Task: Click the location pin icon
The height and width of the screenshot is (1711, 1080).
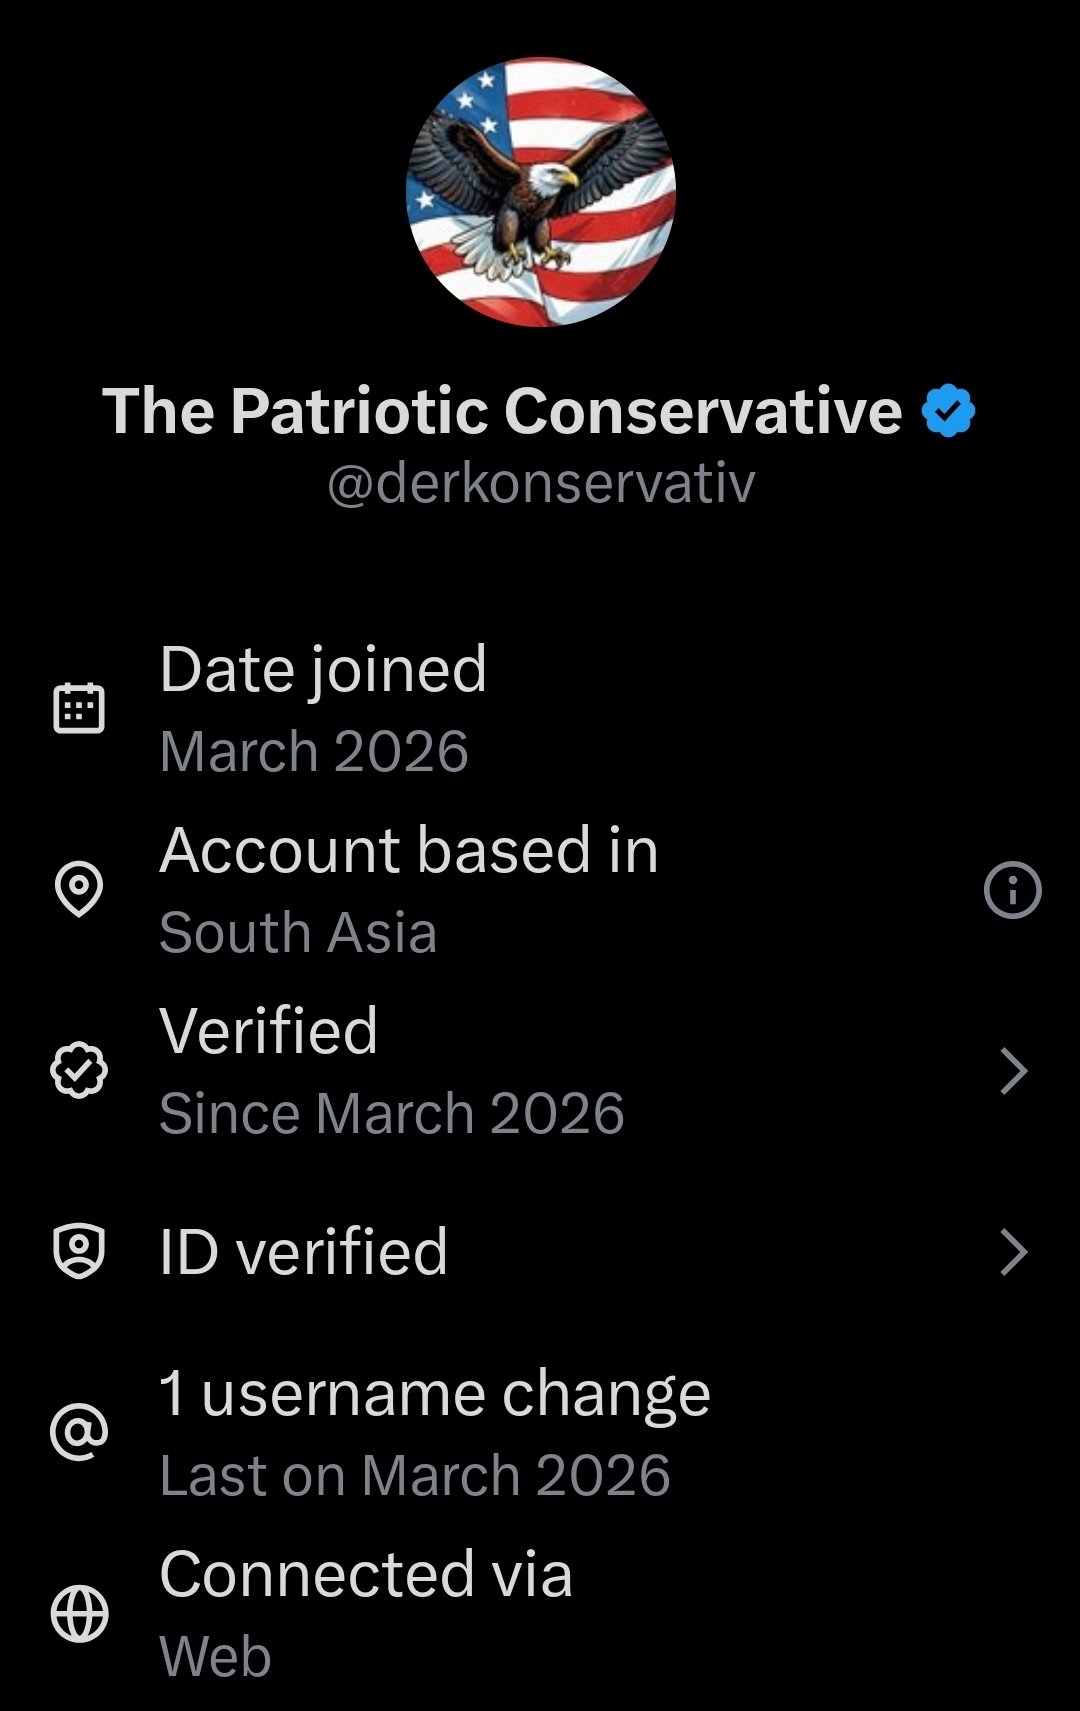Action: tap(79, 888)
